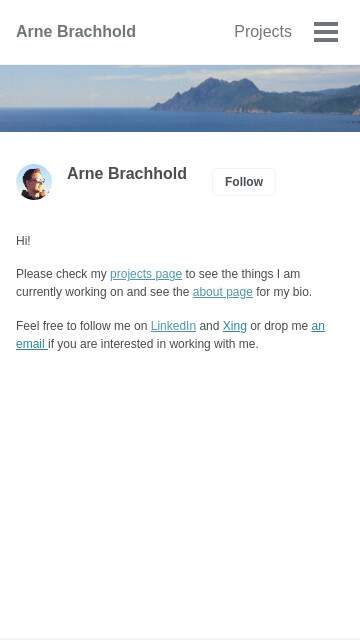The height and width of the screenshot is (640, 360).
Task: Click the Follow button
Action: pos(244,182)
